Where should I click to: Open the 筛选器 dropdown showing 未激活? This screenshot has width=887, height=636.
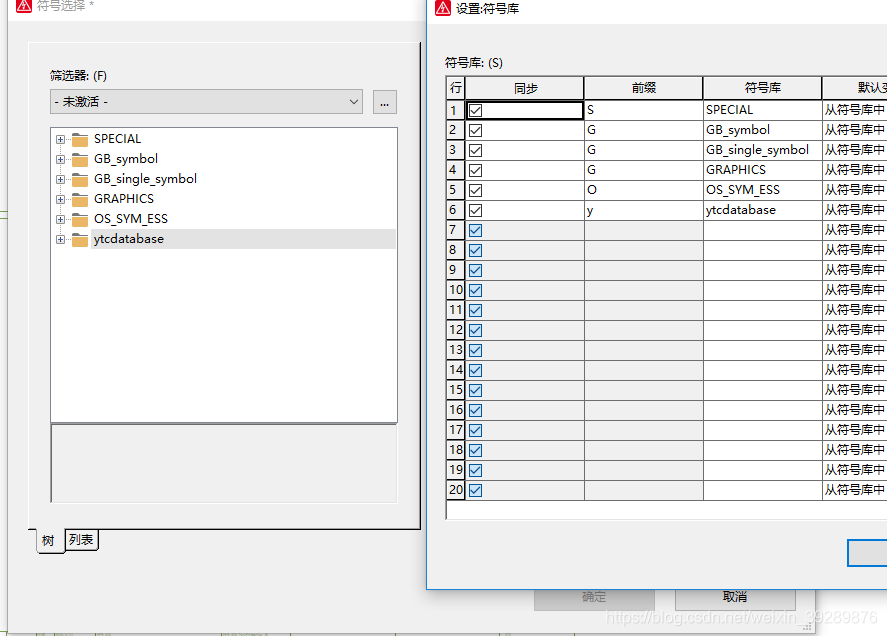[206, 102]
